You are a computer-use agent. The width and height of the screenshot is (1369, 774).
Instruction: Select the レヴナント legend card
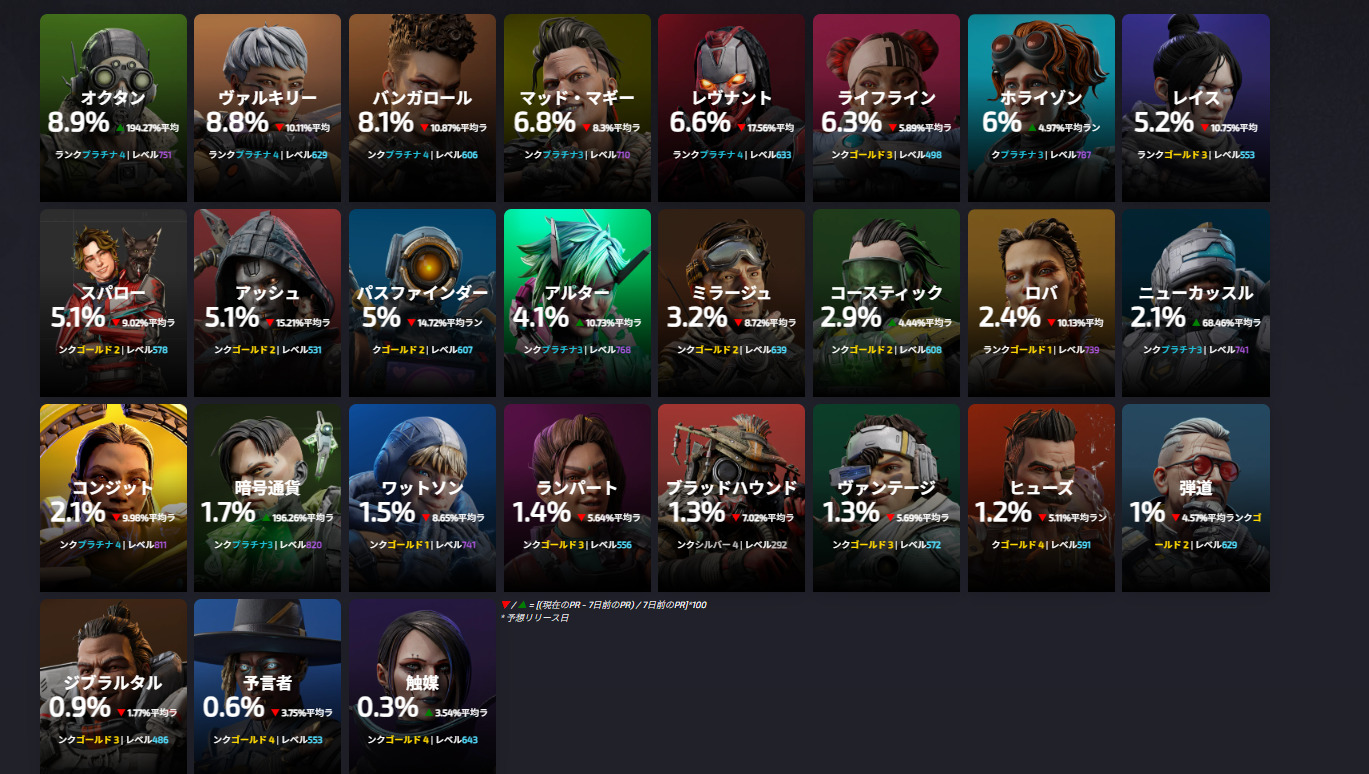pos(731,108)
